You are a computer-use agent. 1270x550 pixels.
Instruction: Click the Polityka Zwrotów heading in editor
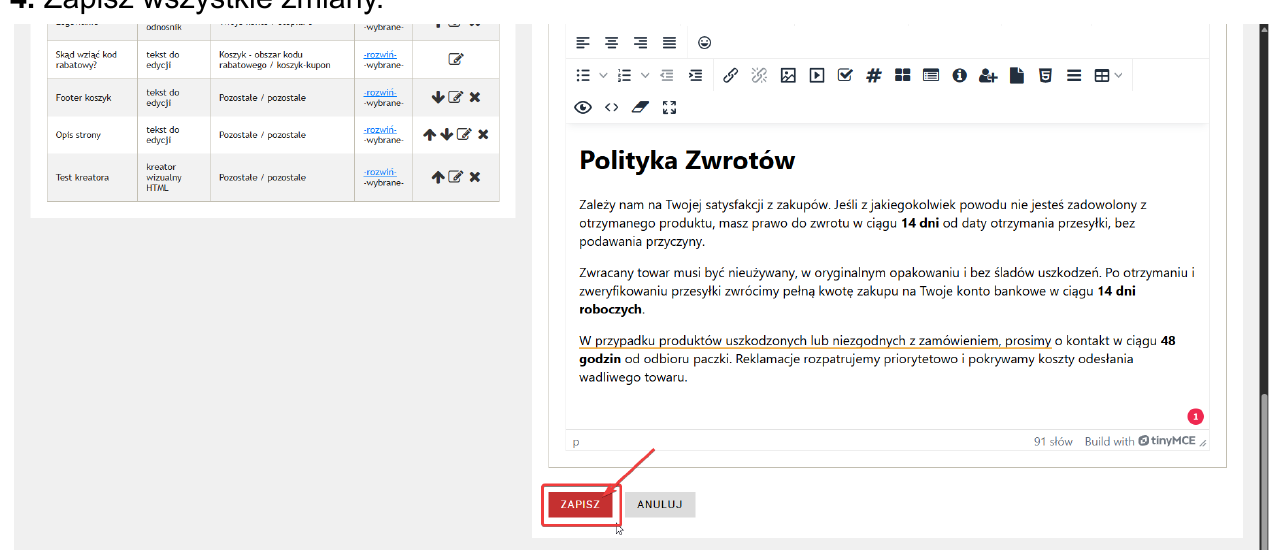tap(687, 160)
